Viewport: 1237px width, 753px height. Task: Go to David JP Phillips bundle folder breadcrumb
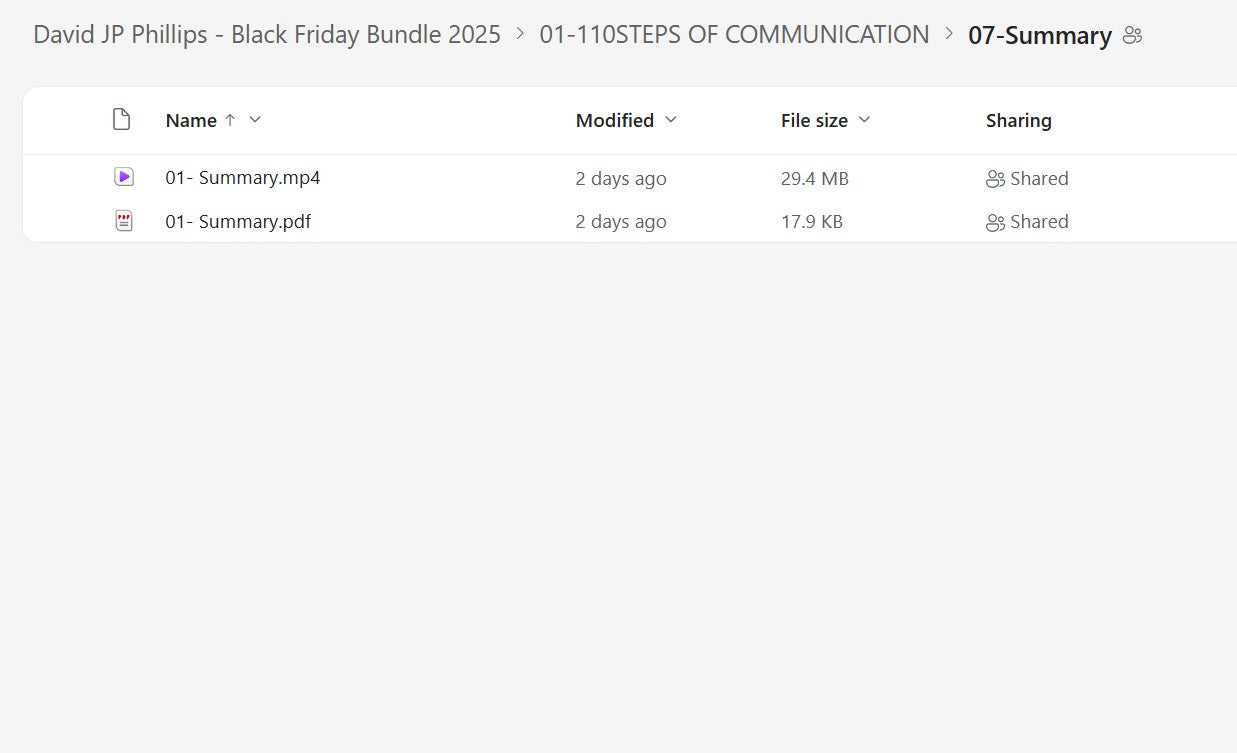click(267, 35)
